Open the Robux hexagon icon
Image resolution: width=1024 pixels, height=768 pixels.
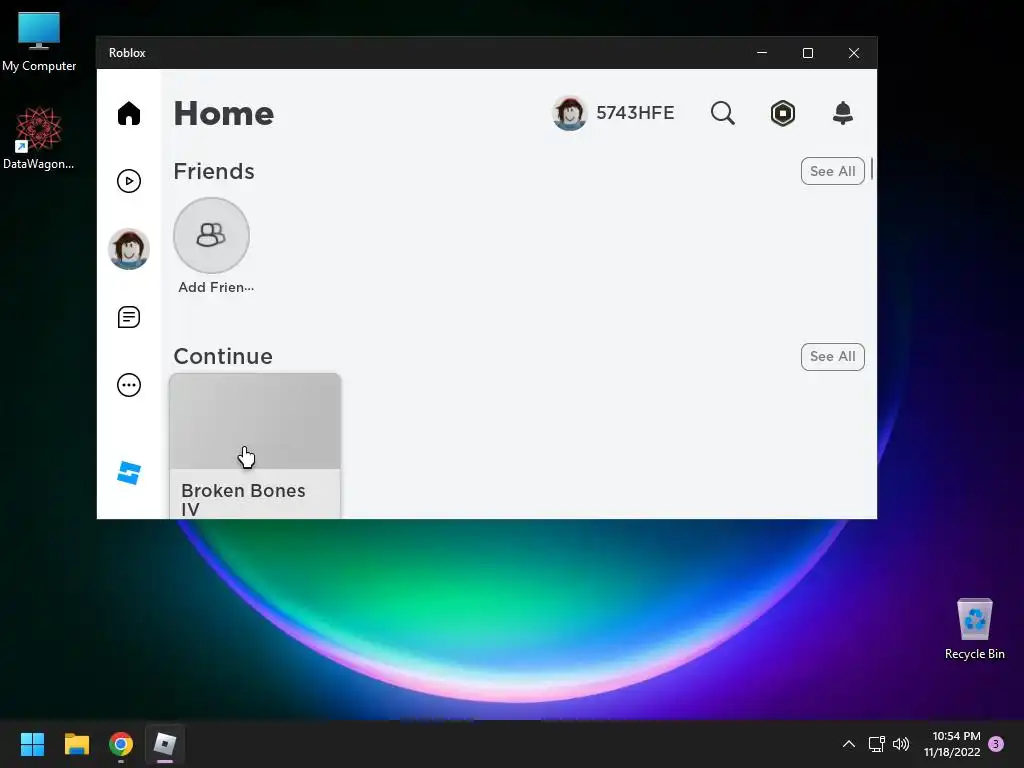click(x=782, y=113)
